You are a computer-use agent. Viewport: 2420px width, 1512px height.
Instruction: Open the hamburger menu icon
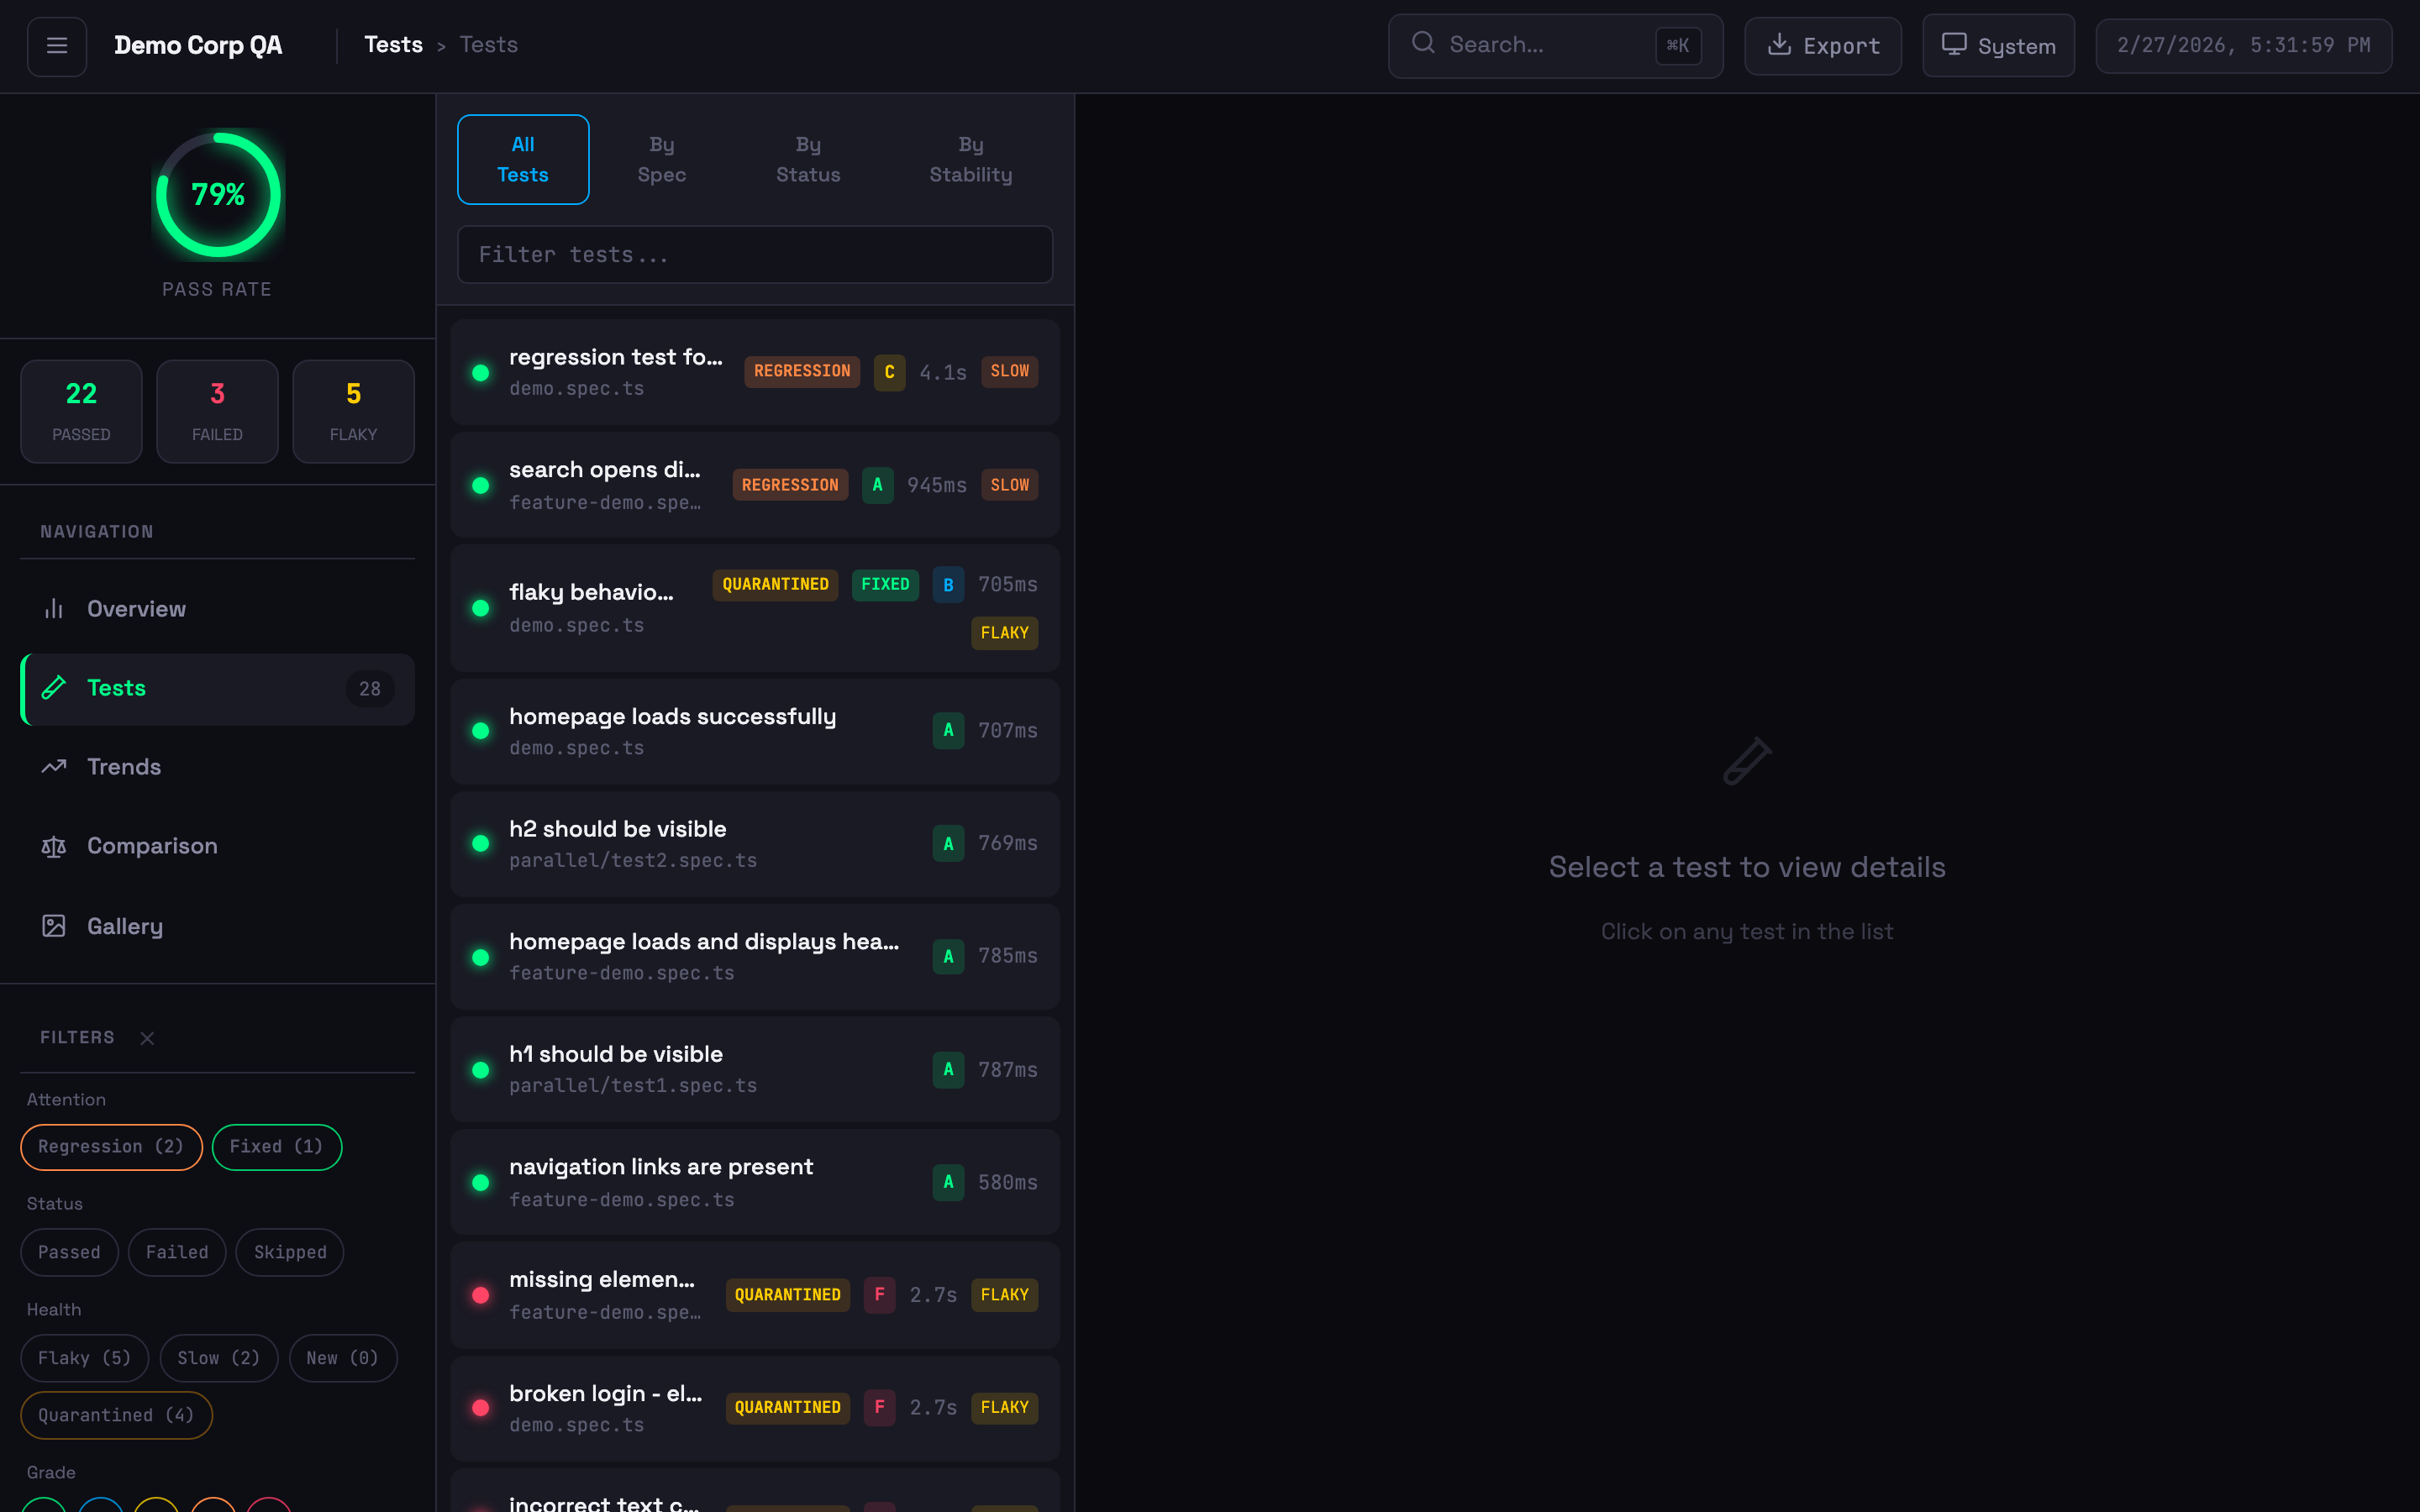57,46
